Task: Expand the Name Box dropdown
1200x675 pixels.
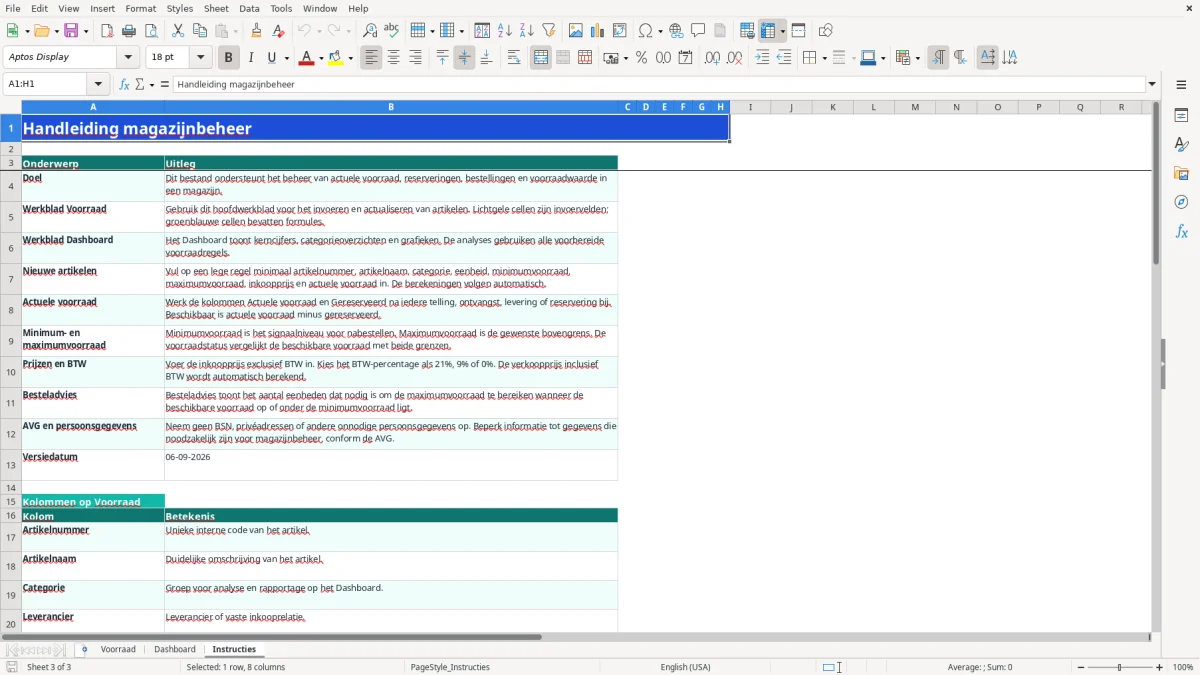Action: coord(98,85)
